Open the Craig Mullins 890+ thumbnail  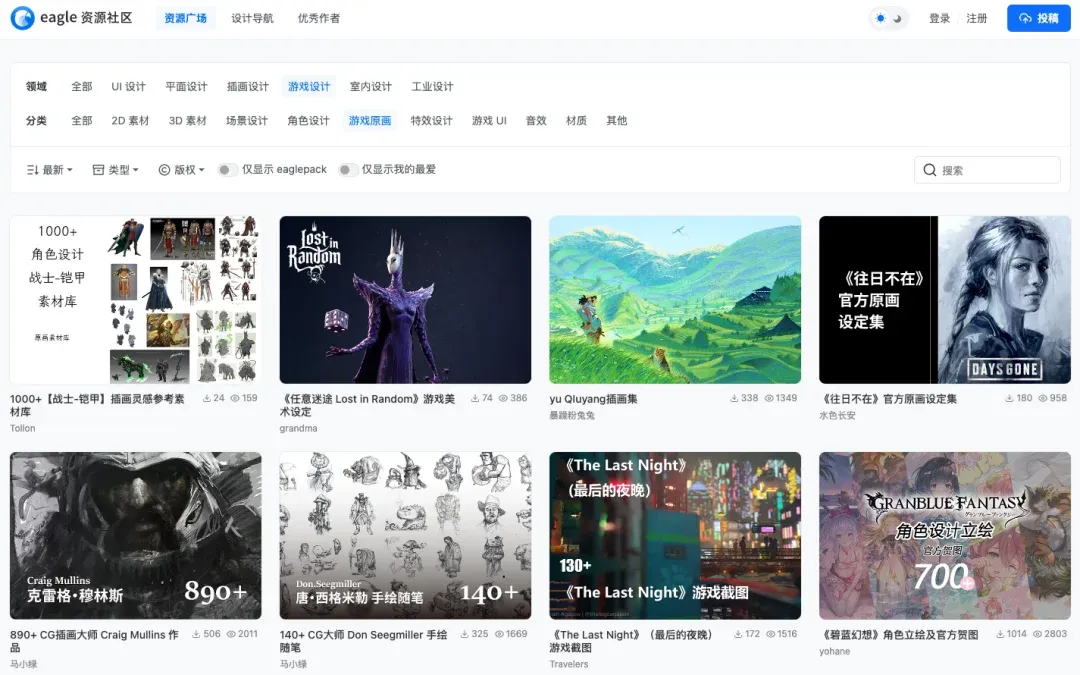(136, 536)
